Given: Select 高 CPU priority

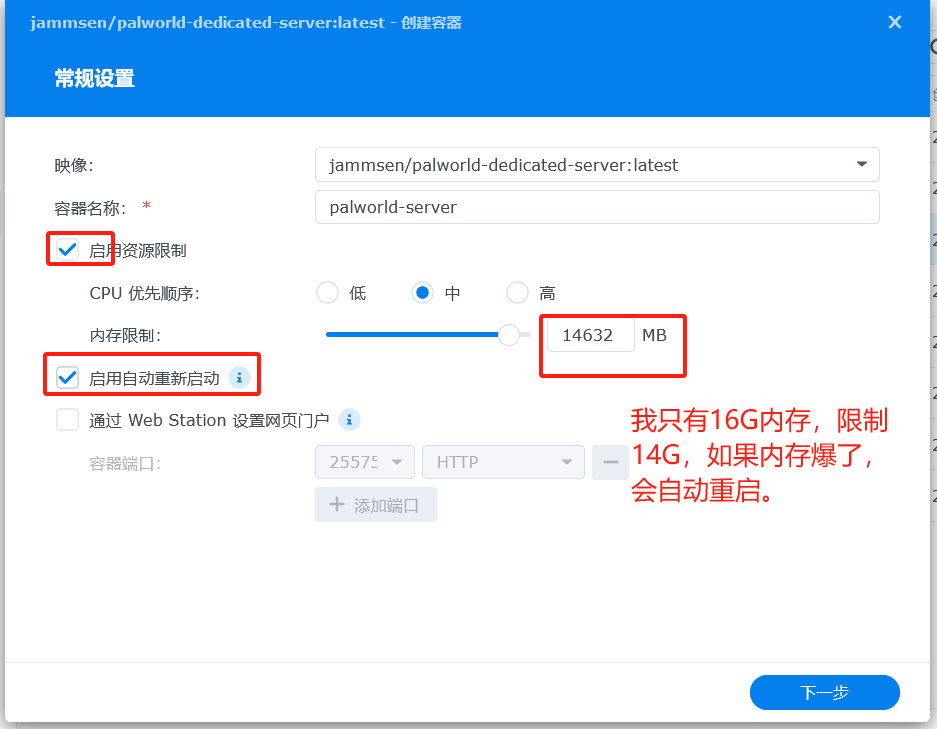Looking at the screenshot, I should pos(517,293).
